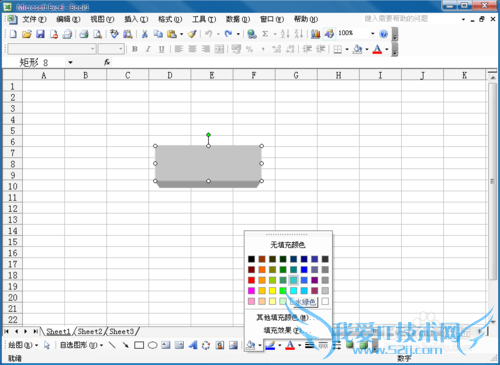
Task: Apply AutoSum with the sigma icon
Action: point(265,34)
